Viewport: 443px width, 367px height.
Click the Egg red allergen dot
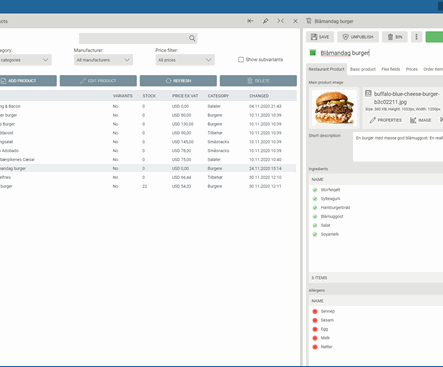tap(315, 329)
